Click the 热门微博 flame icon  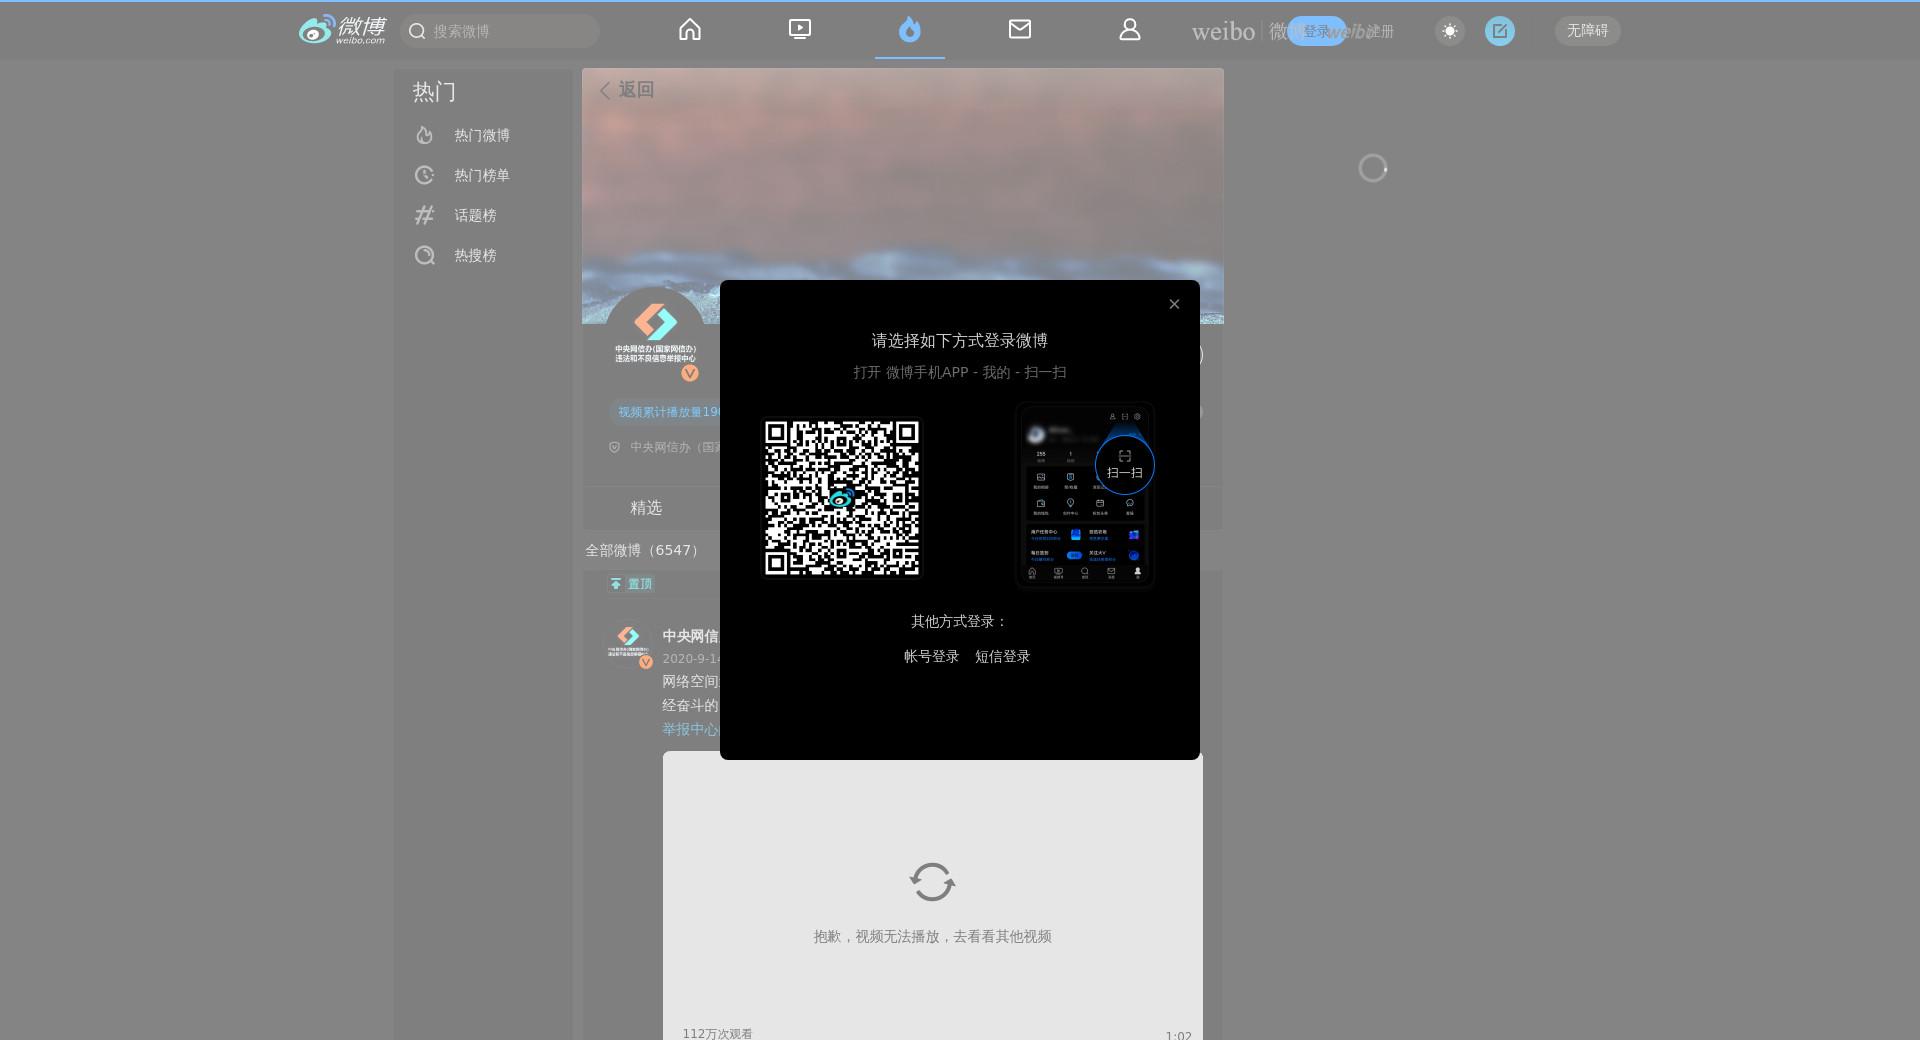(x=425, y=135)
